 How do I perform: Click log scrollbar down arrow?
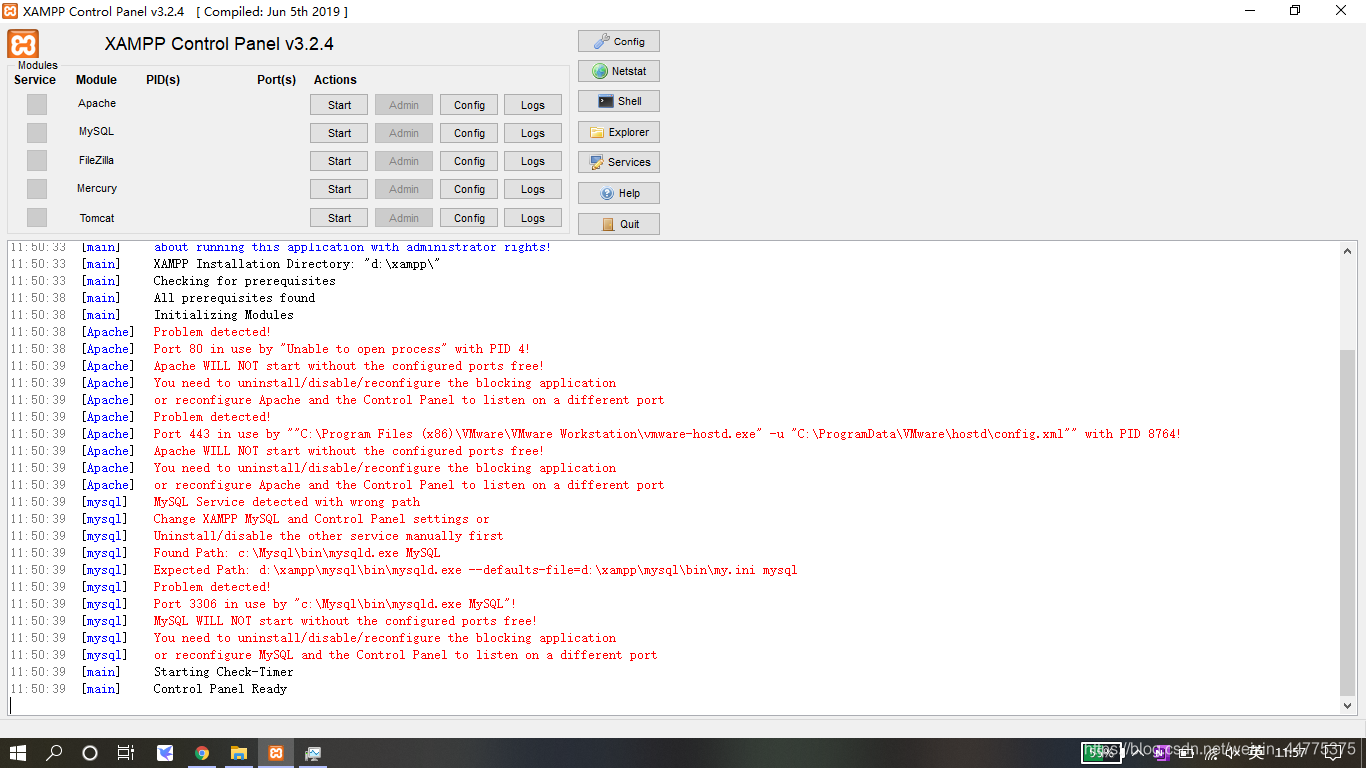[x=1347, y=706]
